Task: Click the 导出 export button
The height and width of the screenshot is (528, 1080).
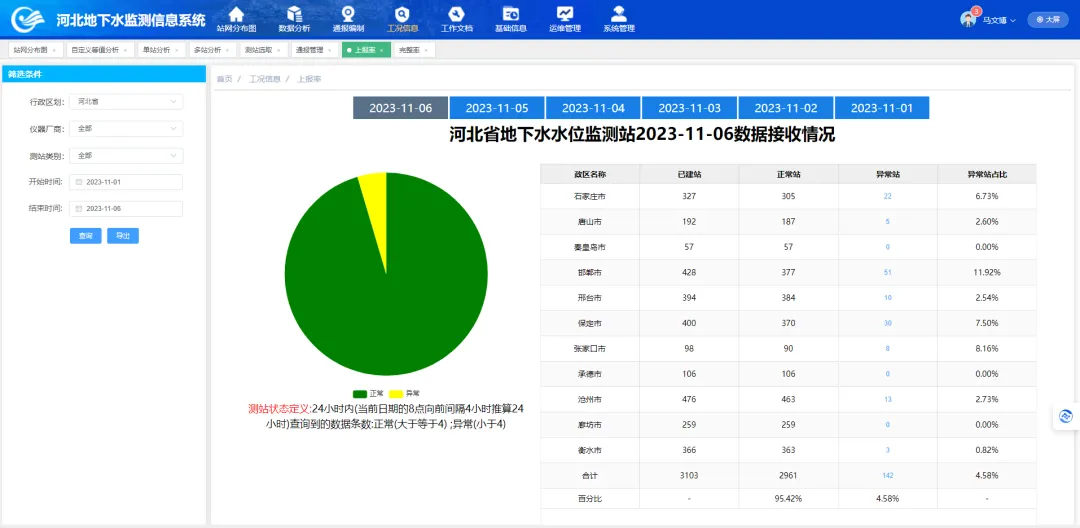Action: [x=122, y=236]
